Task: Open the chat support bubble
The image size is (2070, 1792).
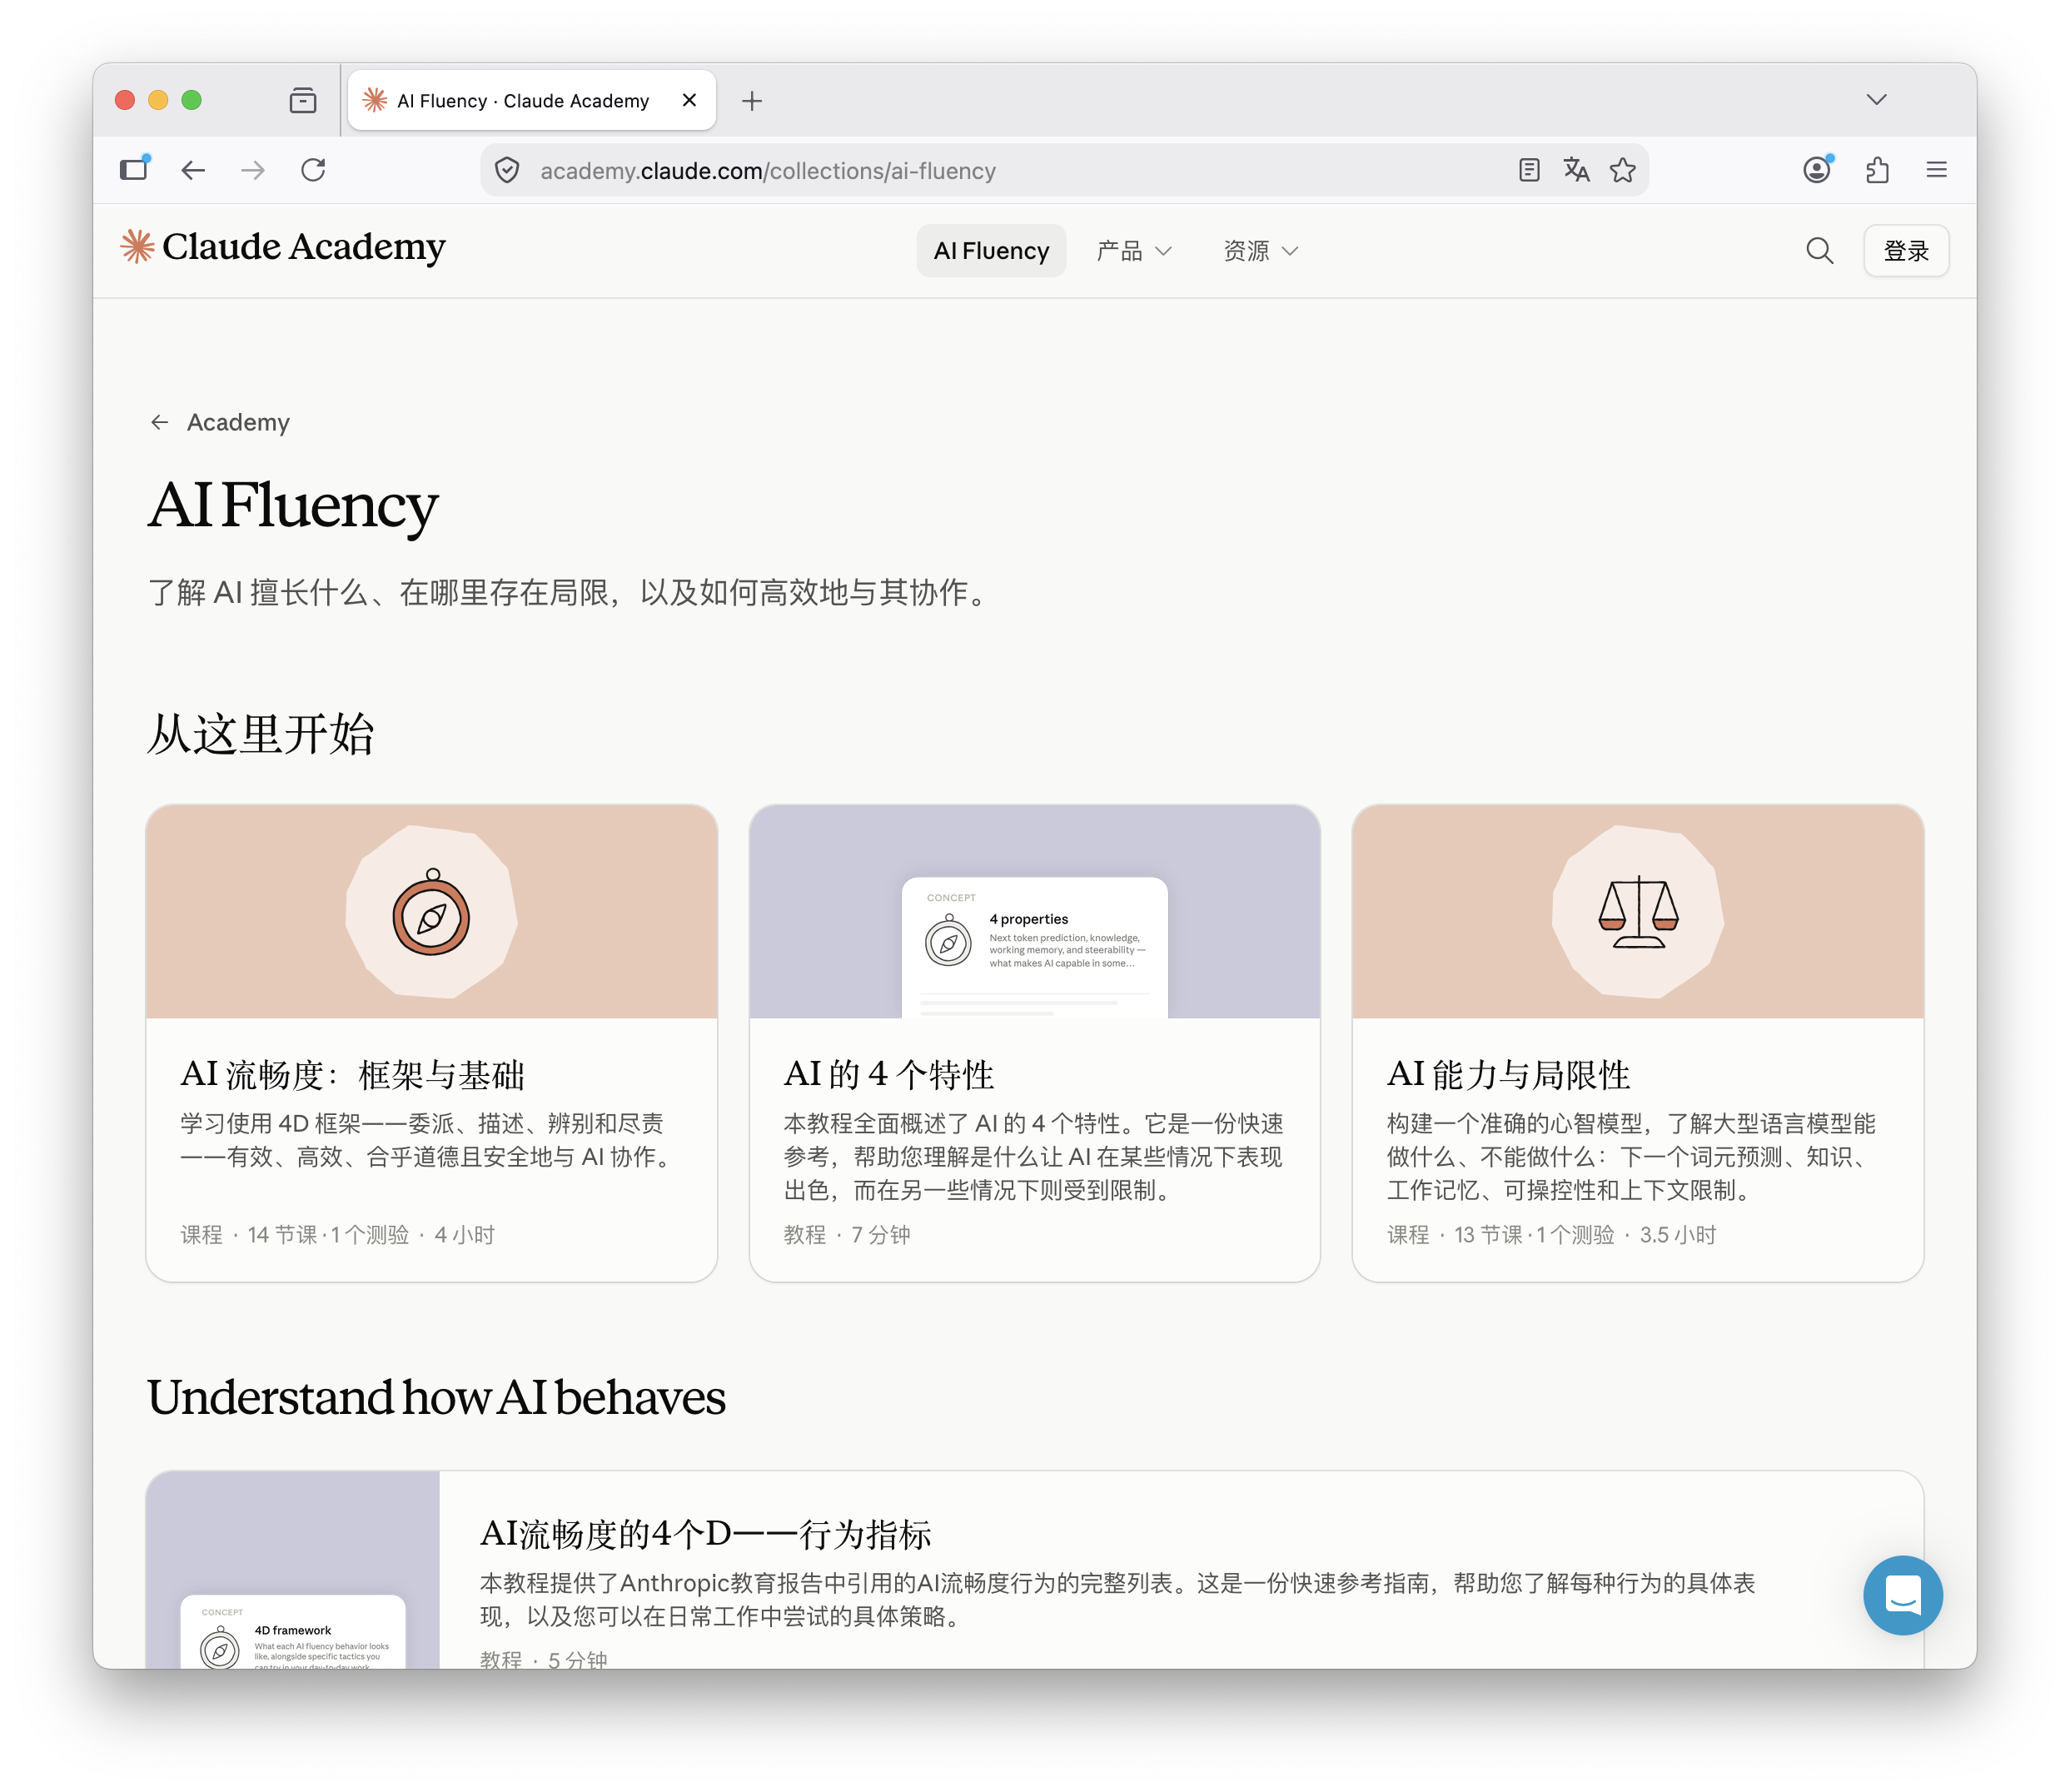Action: [x=1902, y=1595]
